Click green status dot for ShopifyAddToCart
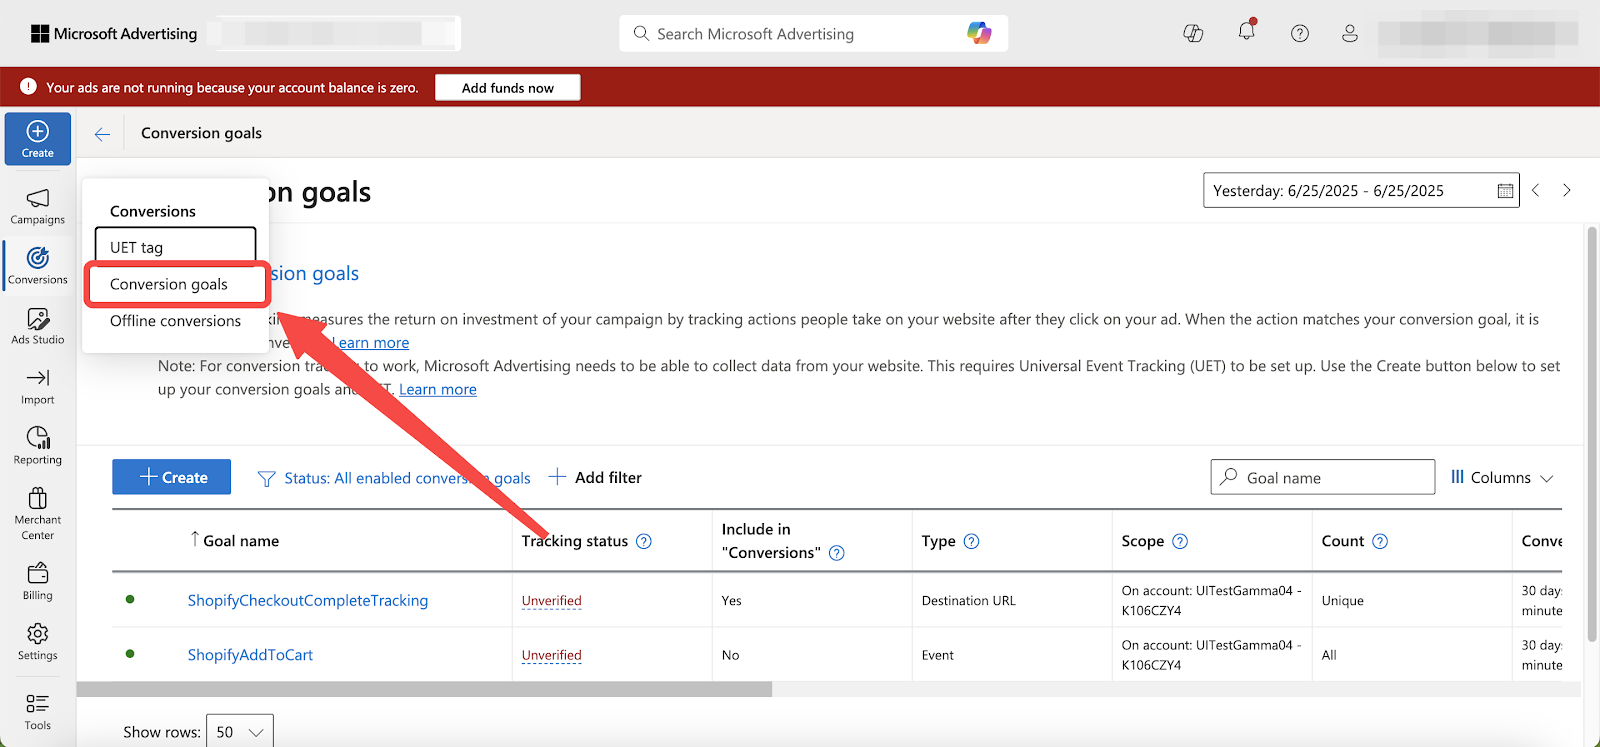Image resolution: width=1600 pixels, height=747 pixels. tap(130, 654)
